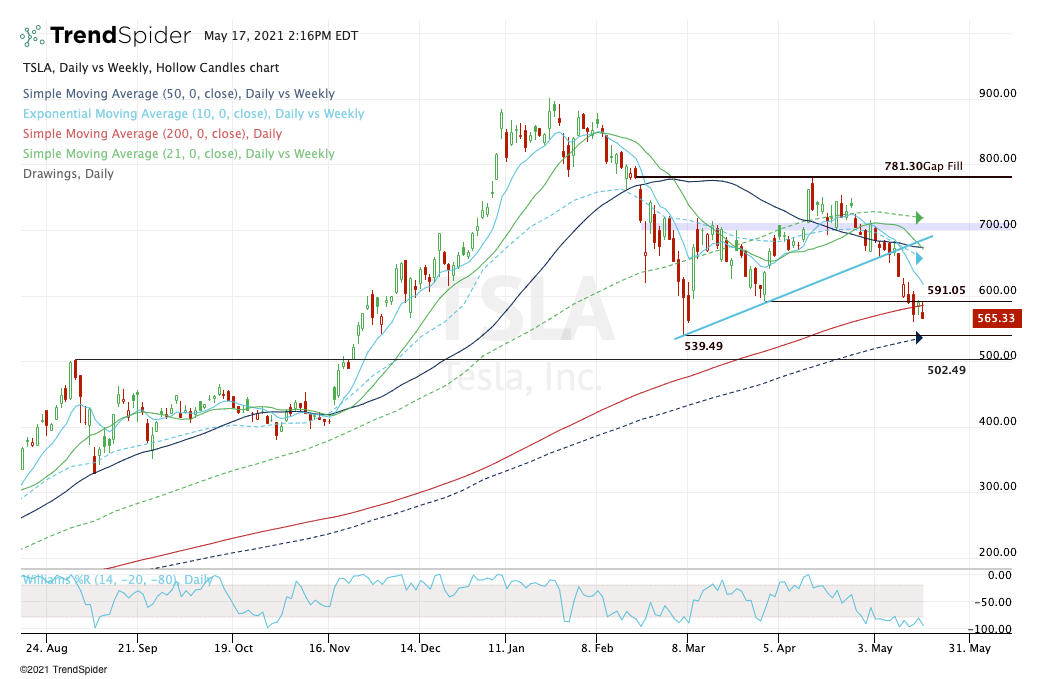
Task: Click the -50.00 Williams %R axis label
Action: pos(995,602)
